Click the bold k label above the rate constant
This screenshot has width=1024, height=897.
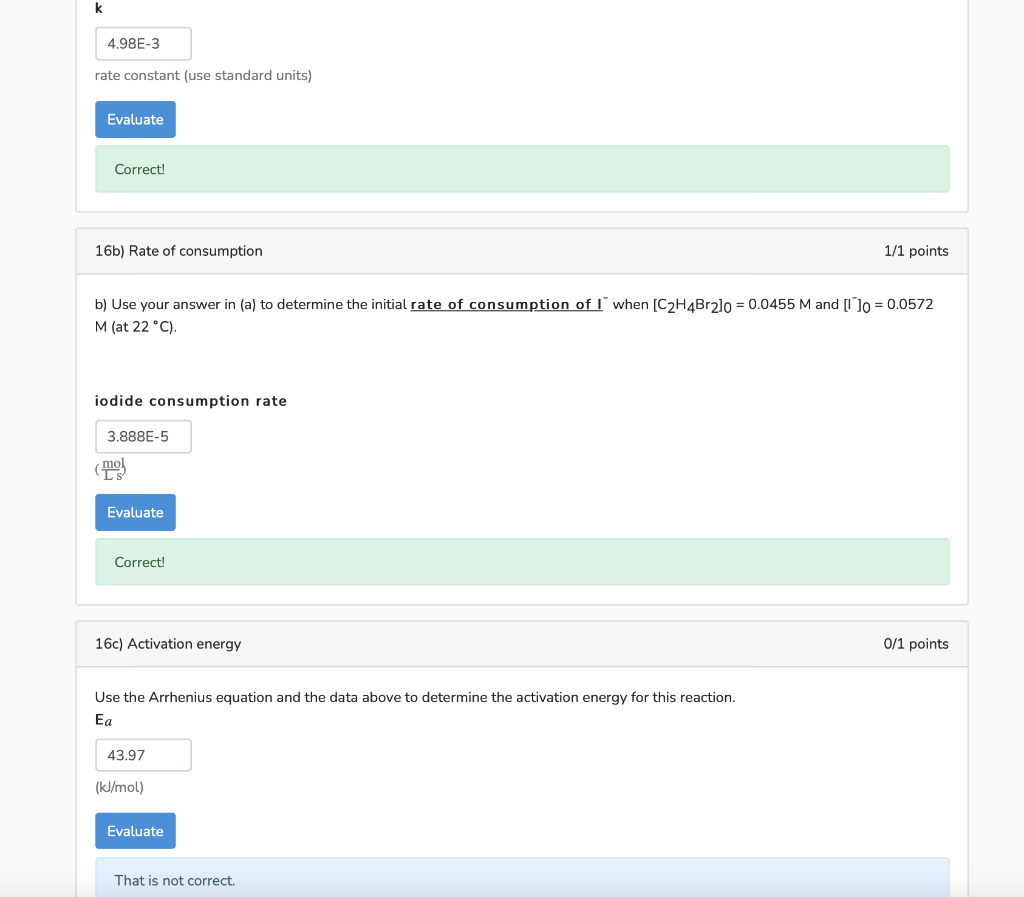click(97, 8)
